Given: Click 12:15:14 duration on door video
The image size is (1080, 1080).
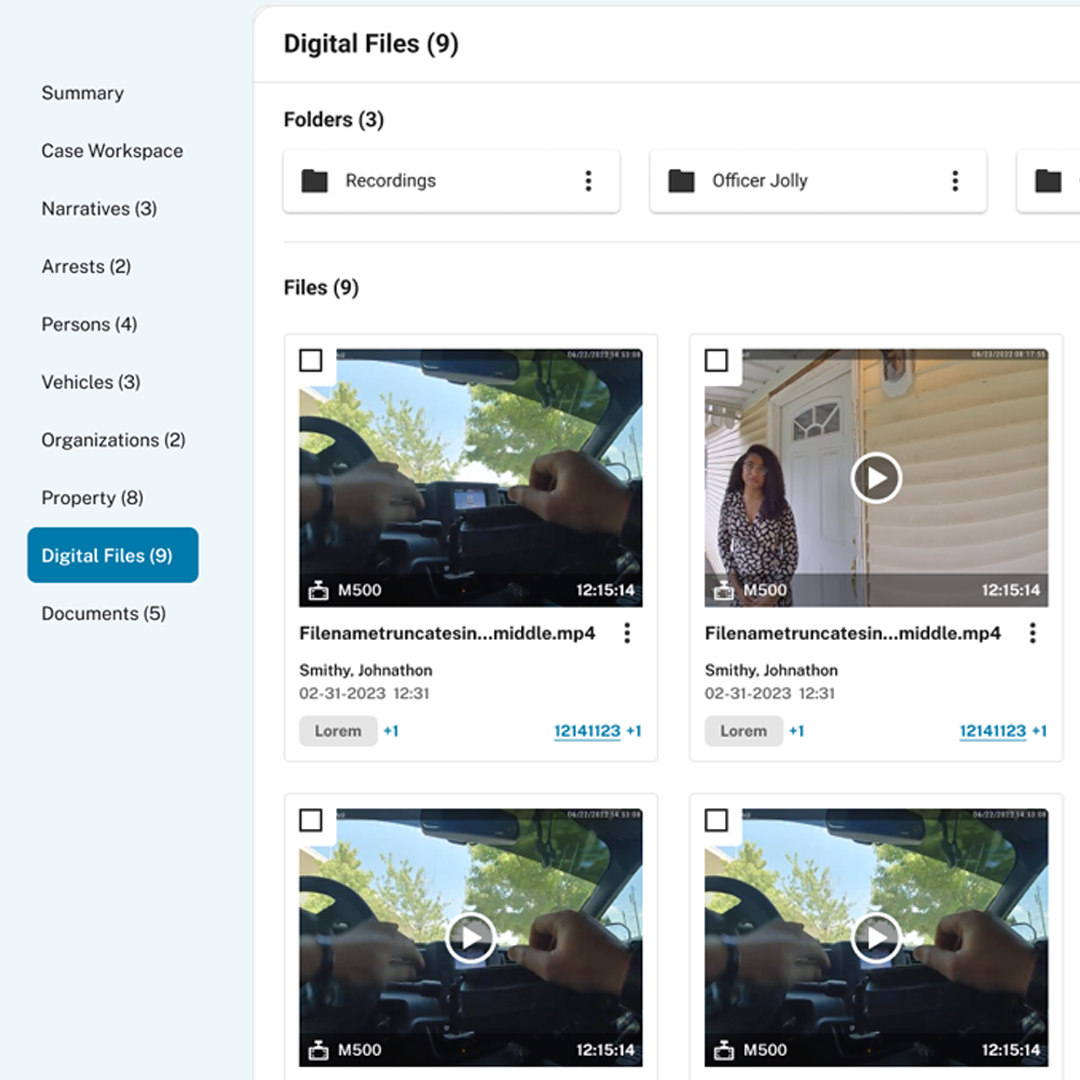Looking at the screenshot, I should point(1011,590).
